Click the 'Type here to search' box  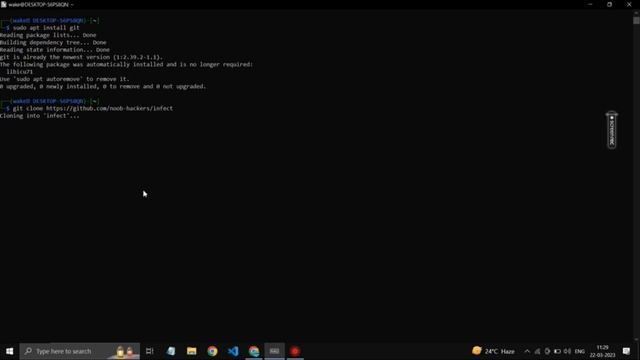tap(80, 351)
